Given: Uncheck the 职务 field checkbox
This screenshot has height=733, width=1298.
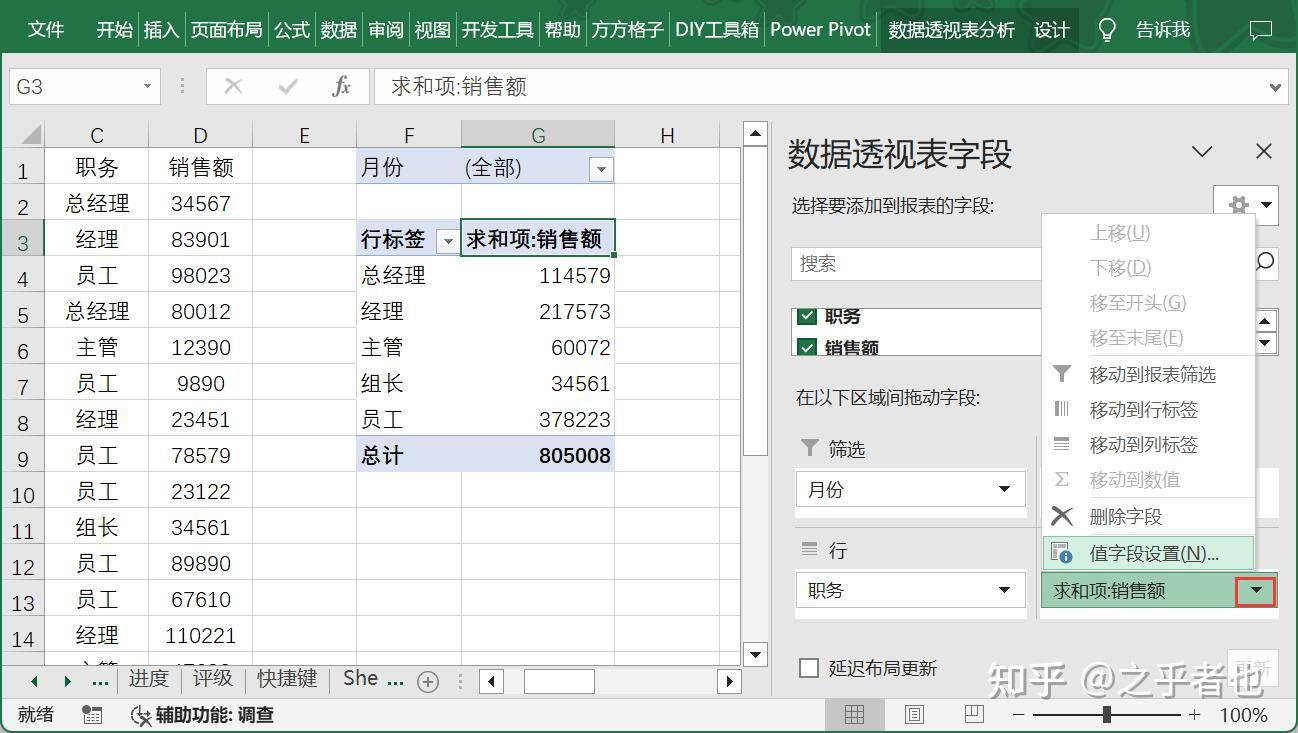Looking at the screenshot, I should tap(807, 316).
